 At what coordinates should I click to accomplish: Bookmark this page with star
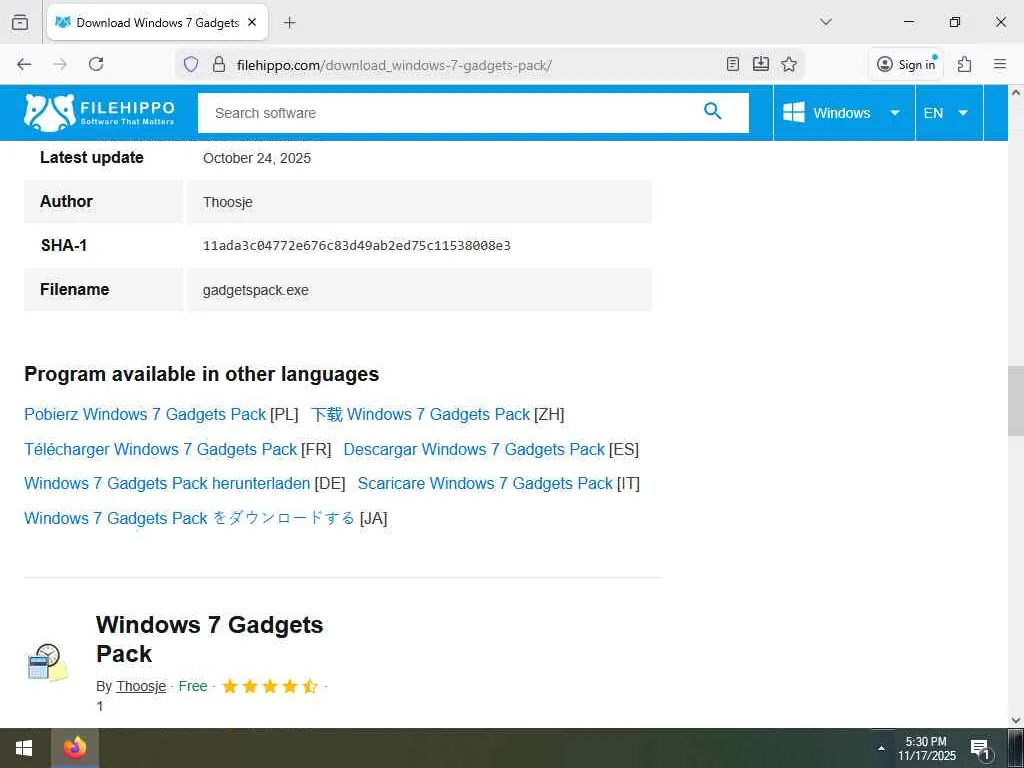point(789,64)
